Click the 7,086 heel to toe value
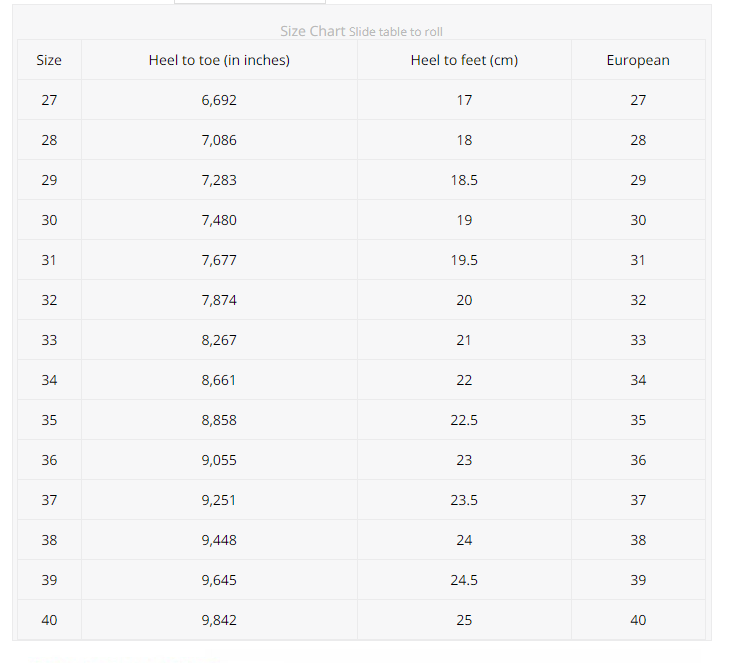Viewport: 734px width, 663px height. pyautogui.click(x=219, y=140)
